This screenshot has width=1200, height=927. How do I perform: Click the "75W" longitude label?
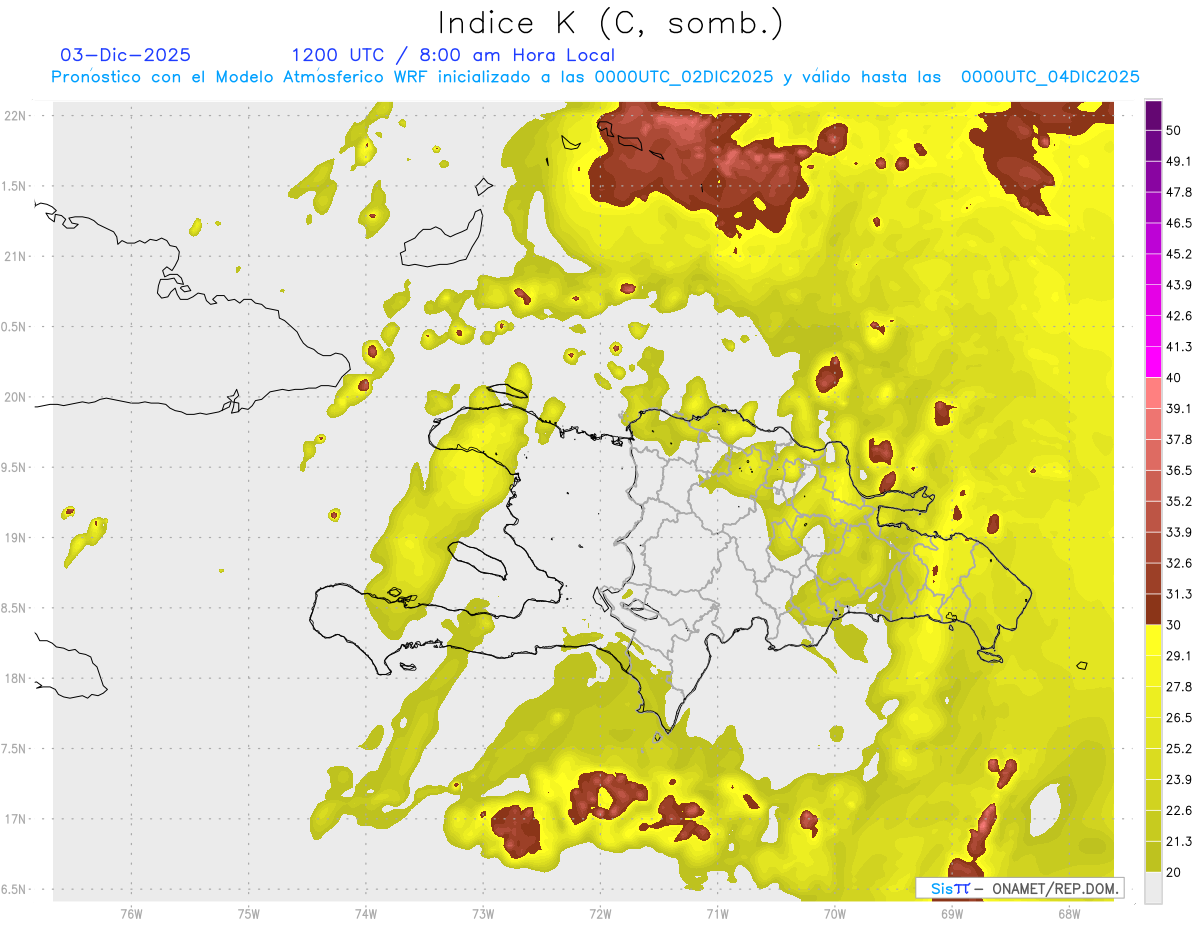coord(249,913)
